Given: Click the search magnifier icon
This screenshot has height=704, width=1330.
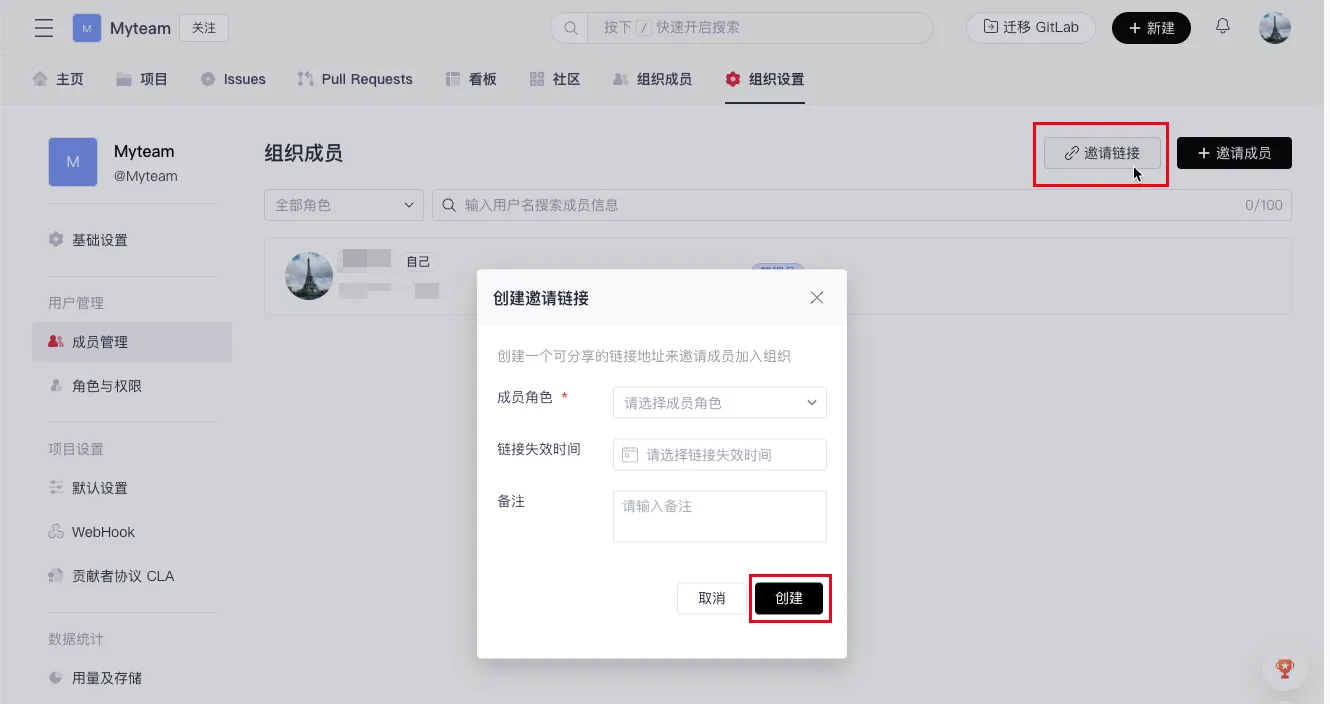Looking at the screenshot, I should click(x=571, y=28).
